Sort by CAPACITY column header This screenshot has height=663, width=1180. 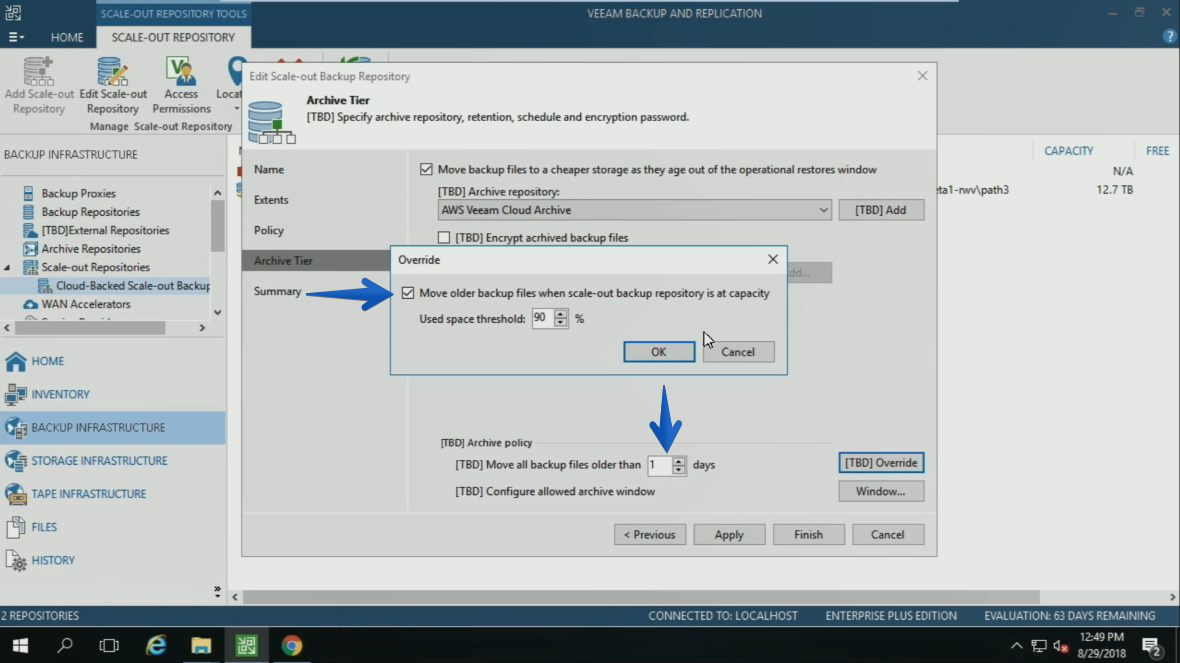point(1069,151)
